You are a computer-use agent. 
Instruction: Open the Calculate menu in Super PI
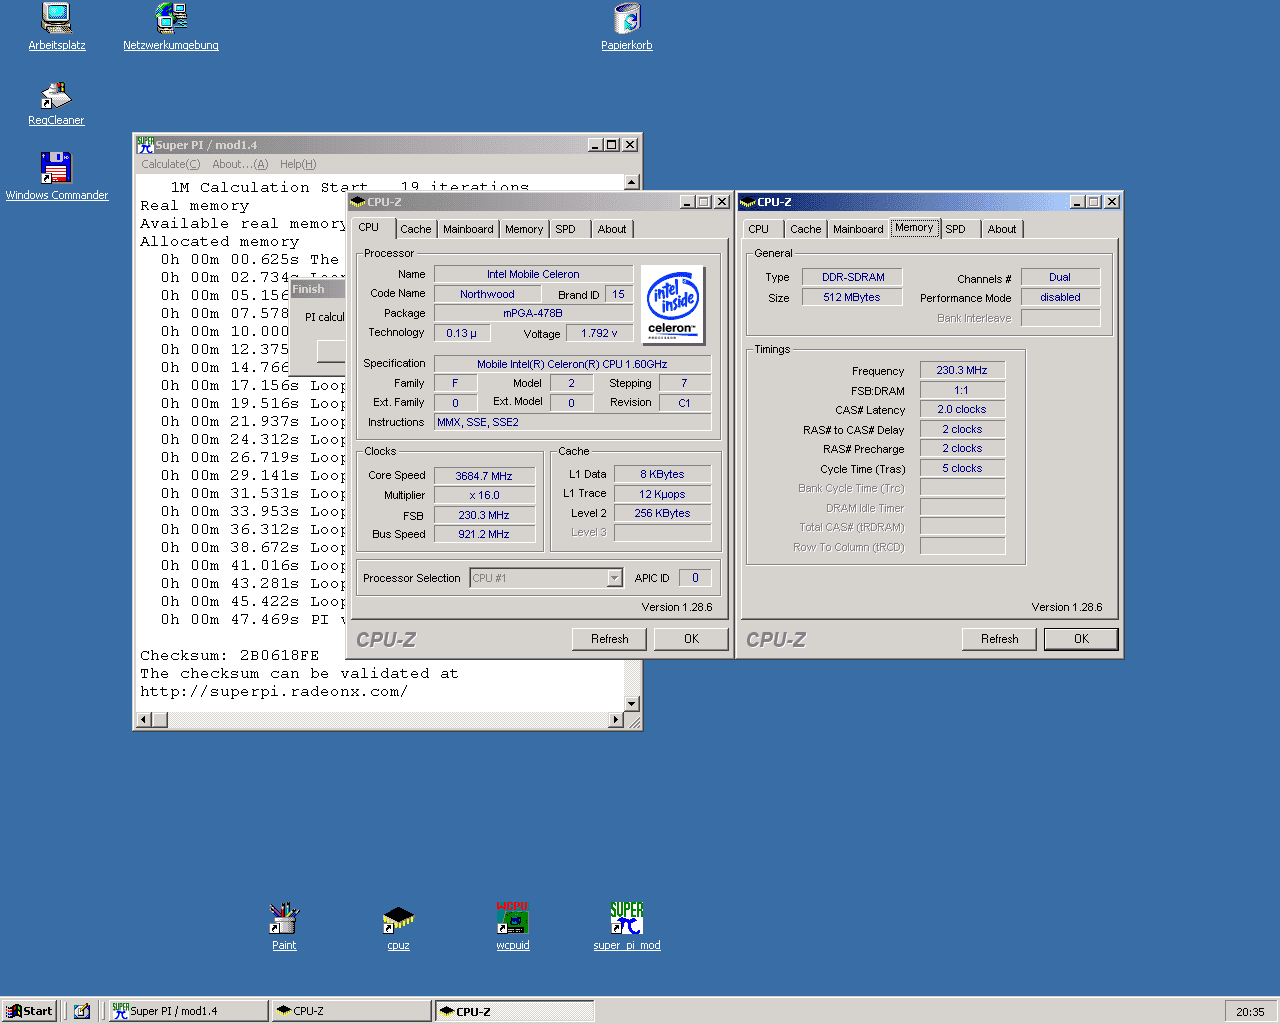click(x=170, y=164)
